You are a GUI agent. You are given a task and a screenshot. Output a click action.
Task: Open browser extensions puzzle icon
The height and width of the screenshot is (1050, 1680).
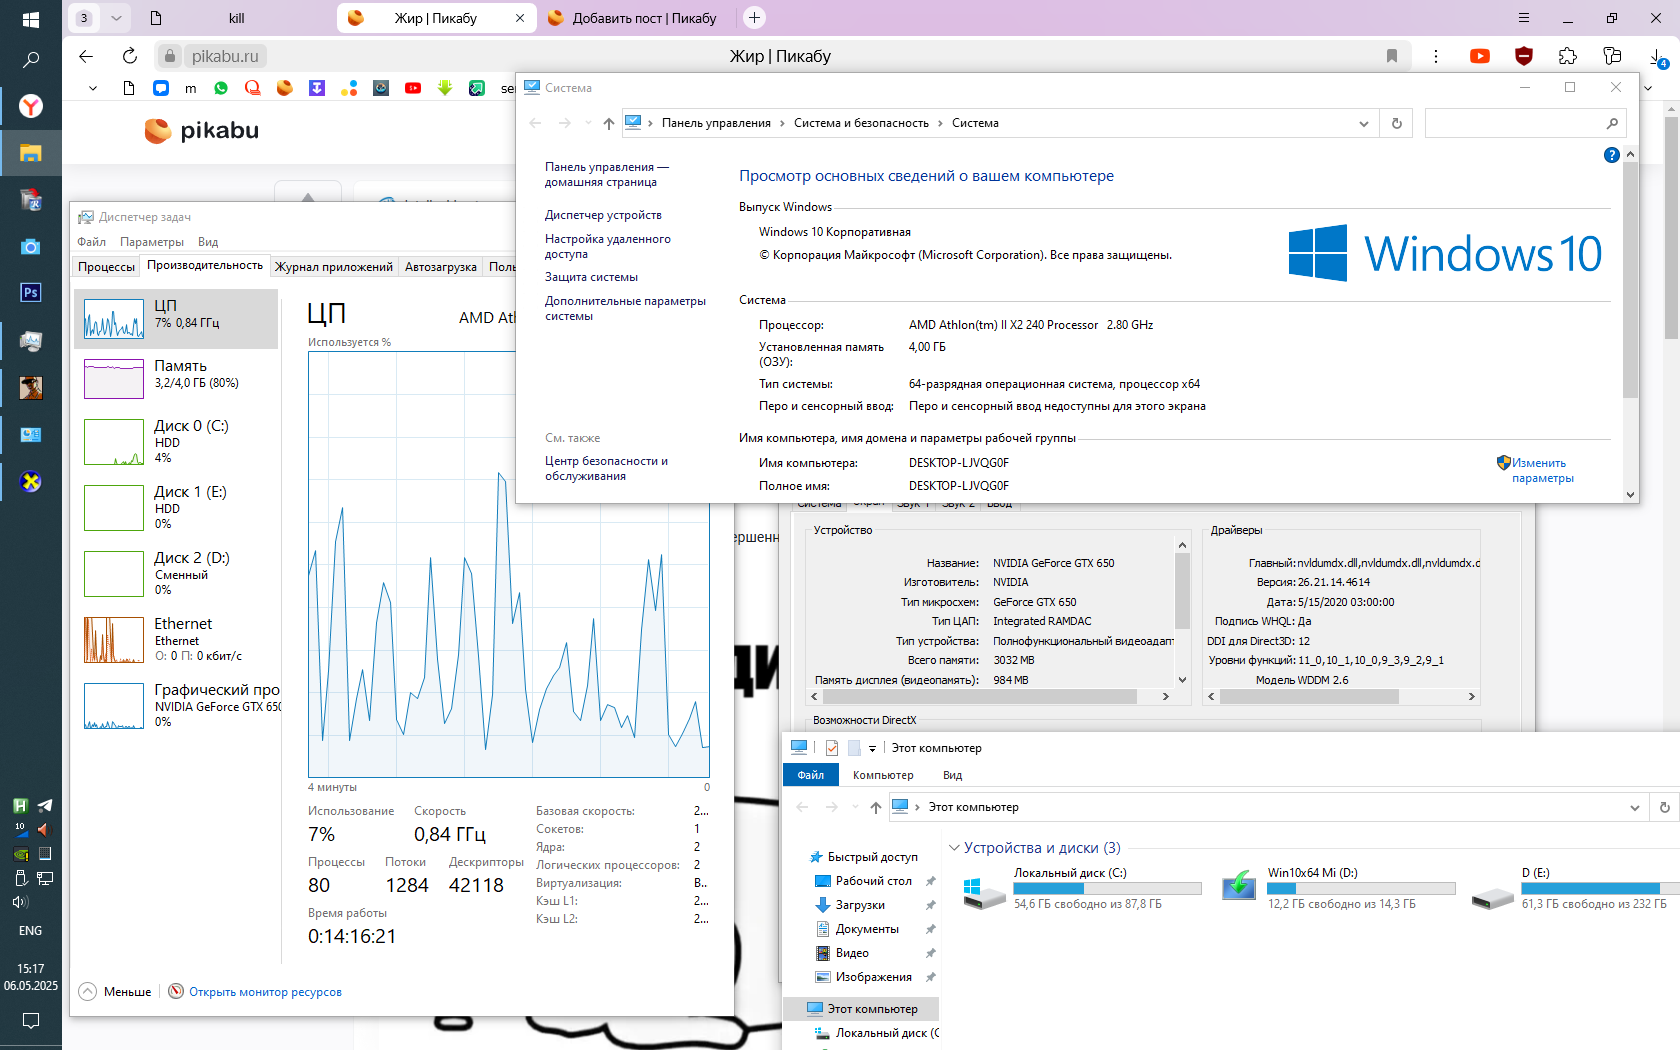[x=1568, y=56]
